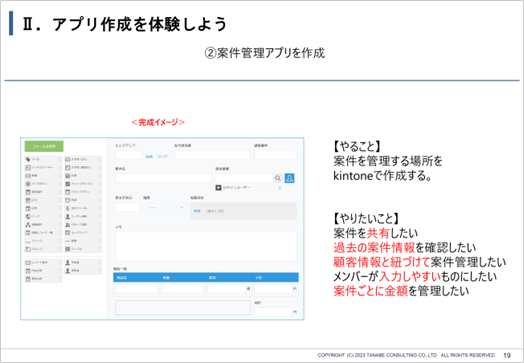
Task: Select the 更新者 field icon
Action: tap(68, 271)
